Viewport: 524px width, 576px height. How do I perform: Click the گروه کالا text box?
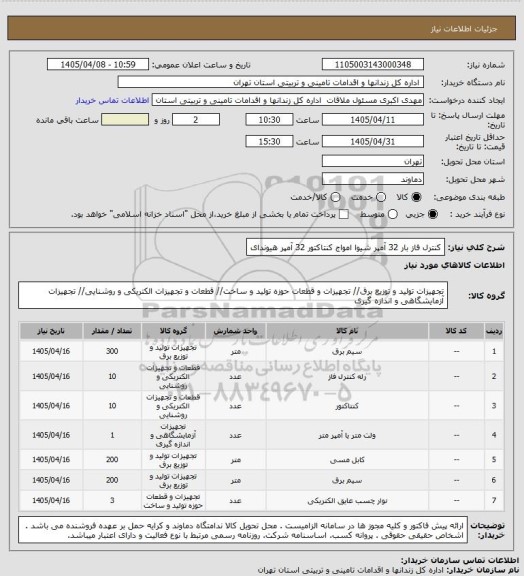coord(233,295)
